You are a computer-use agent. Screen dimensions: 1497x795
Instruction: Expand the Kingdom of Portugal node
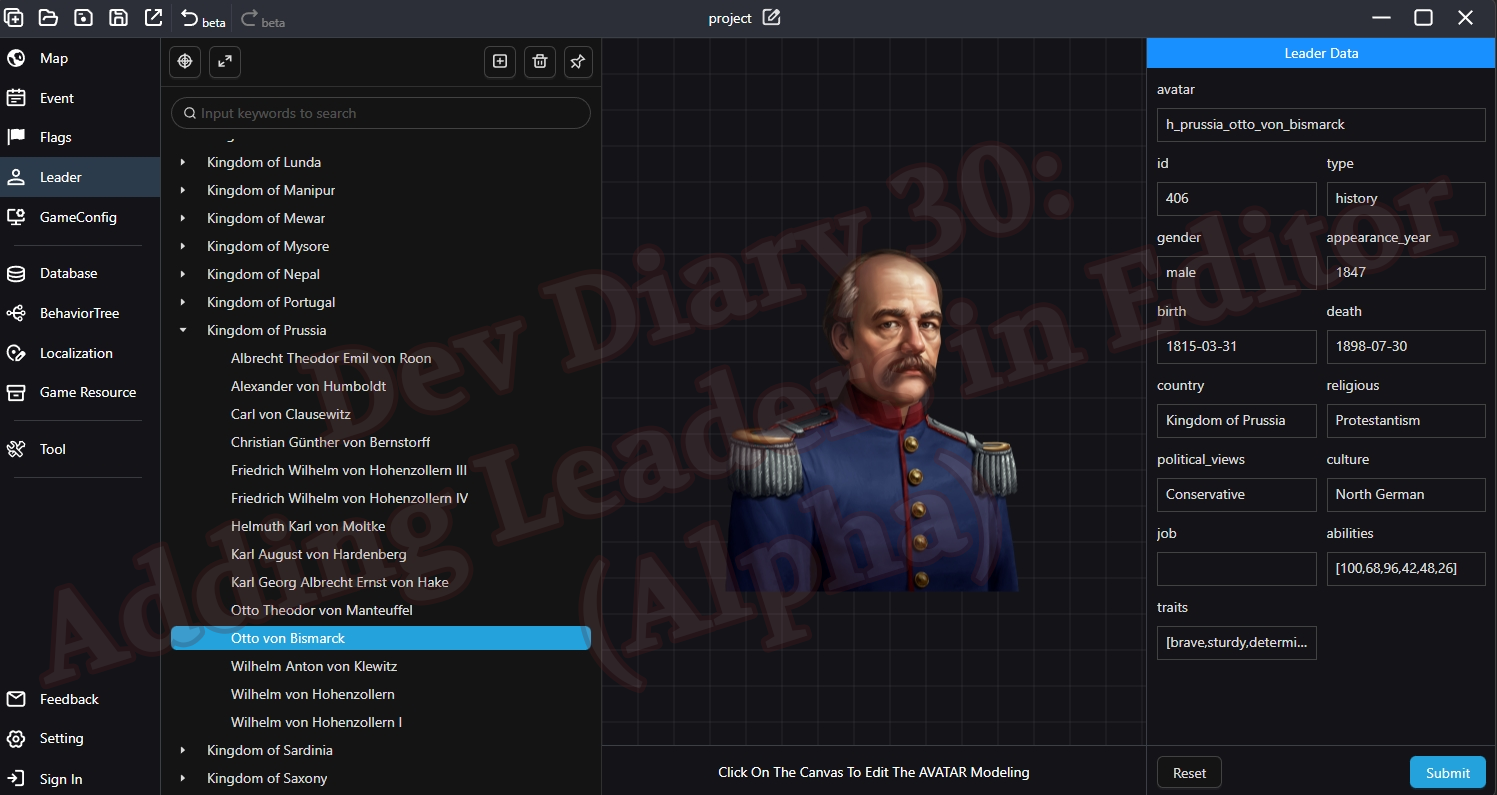[183, 302]
